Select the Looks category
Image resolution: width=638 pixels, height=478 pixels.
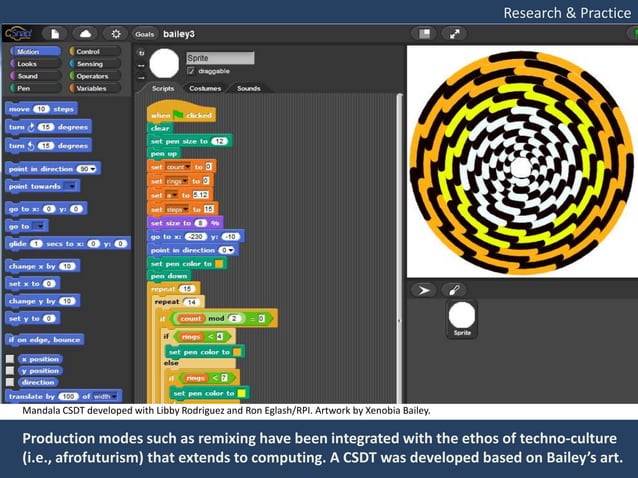click(35, 64)
